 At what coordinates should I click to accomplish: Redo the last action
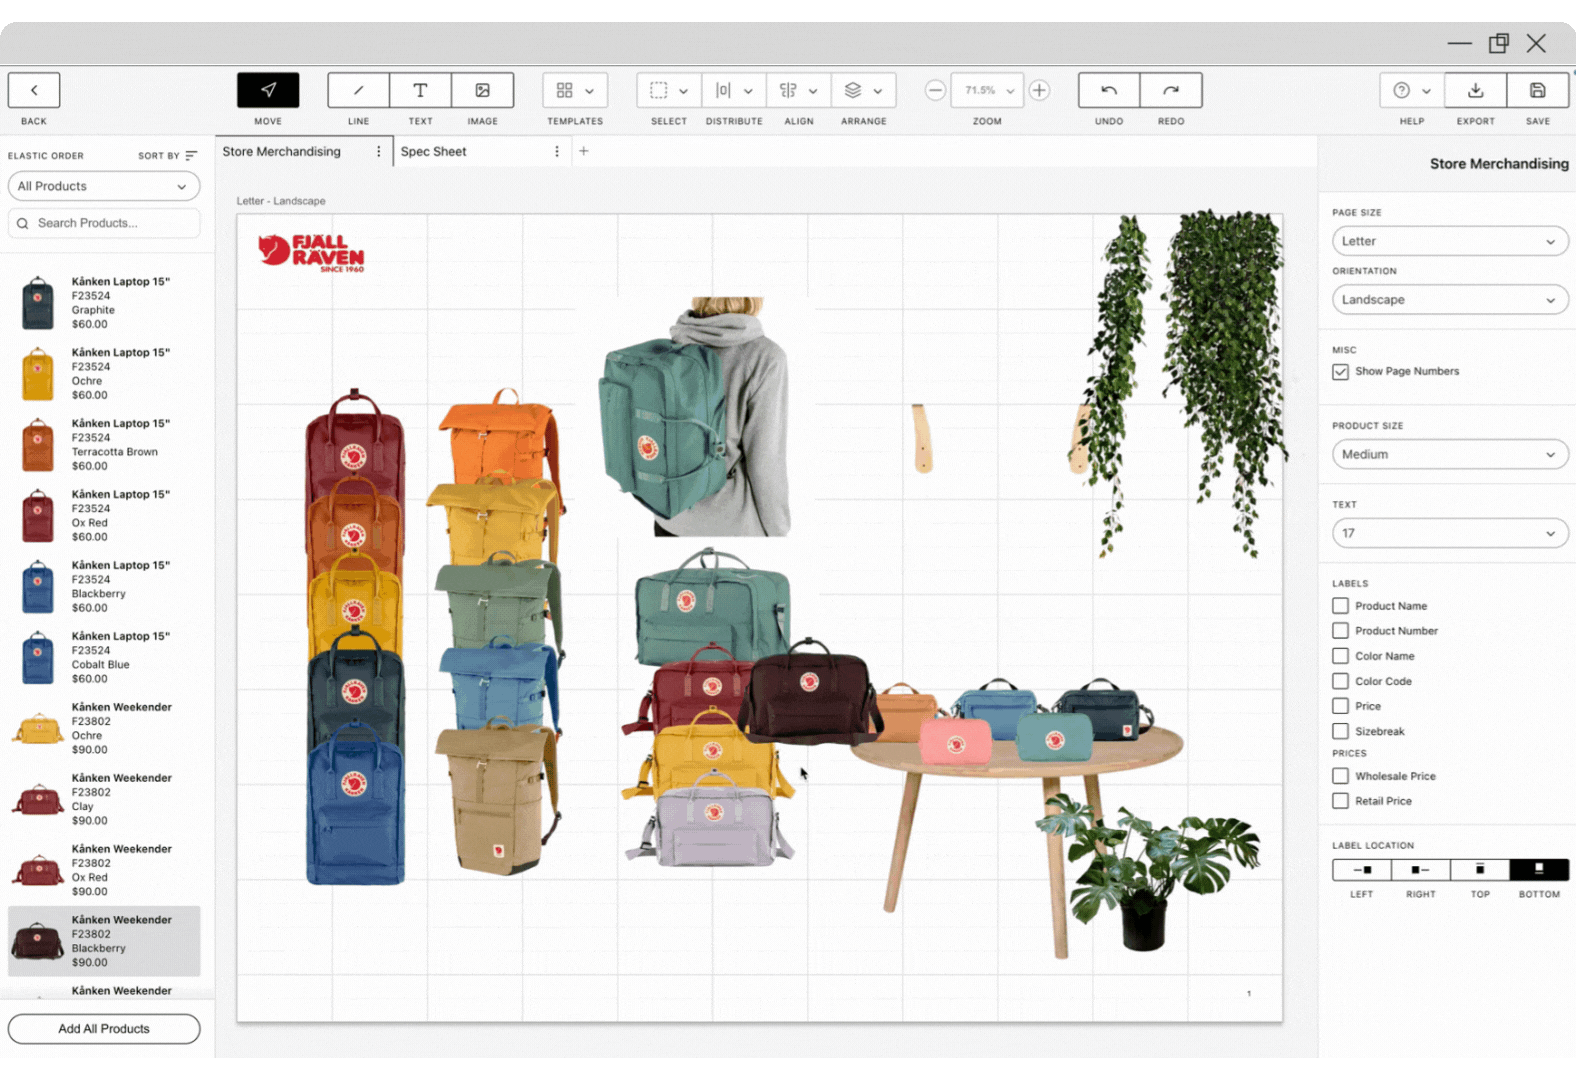click(x=1171, y=90)
